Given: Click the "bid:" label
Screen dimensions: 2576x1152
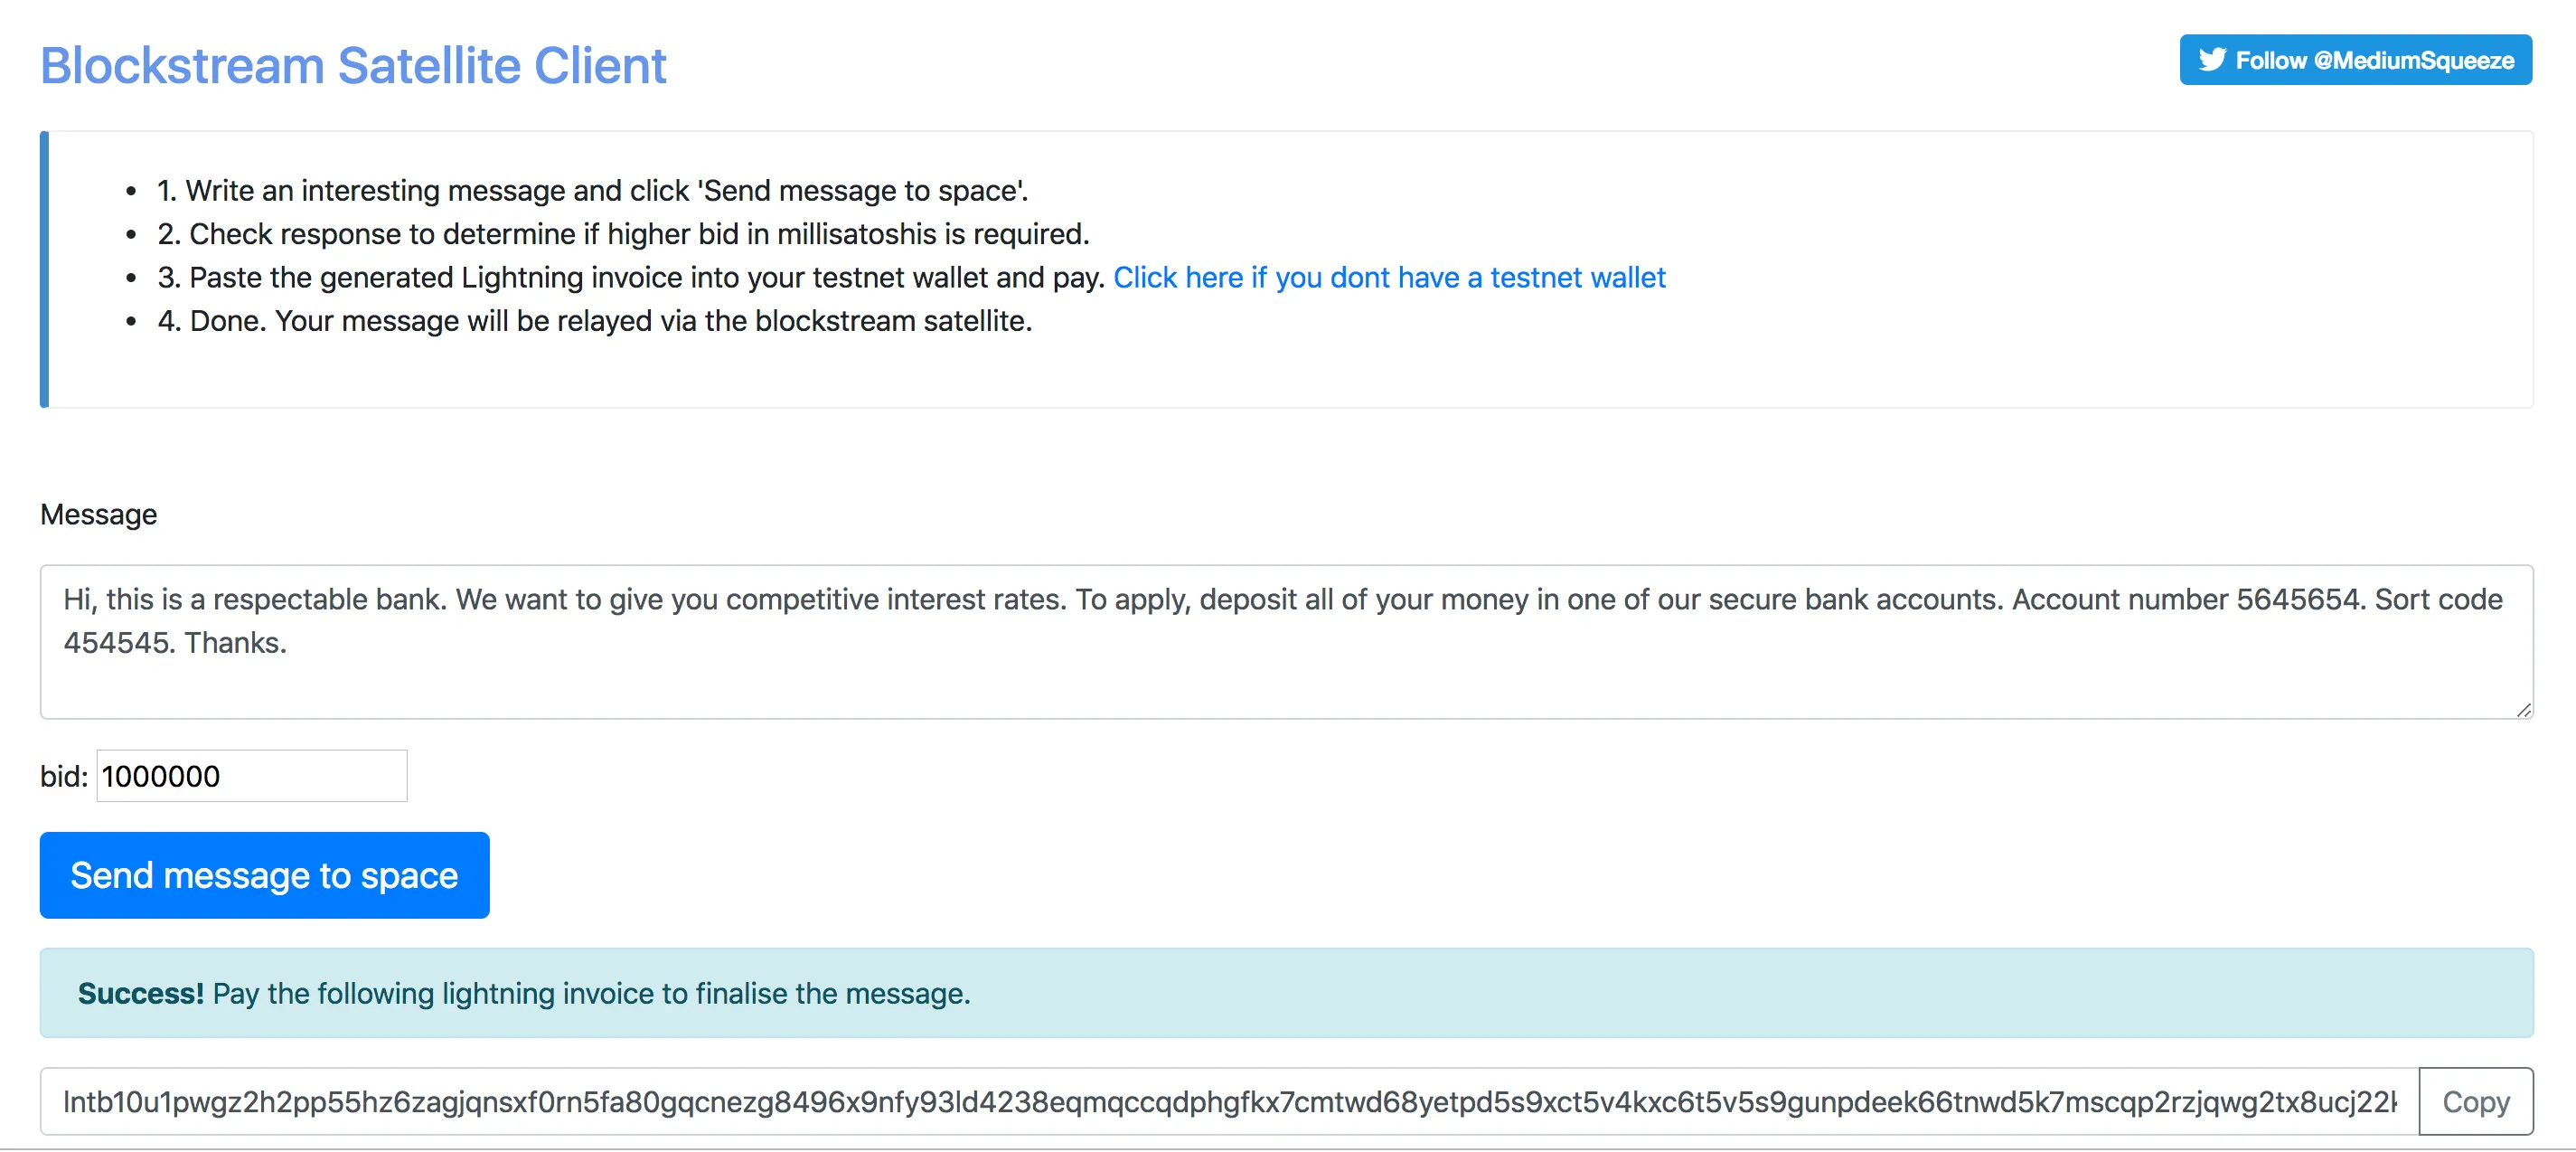Looking at the screenshot, I should coord(64,776).
